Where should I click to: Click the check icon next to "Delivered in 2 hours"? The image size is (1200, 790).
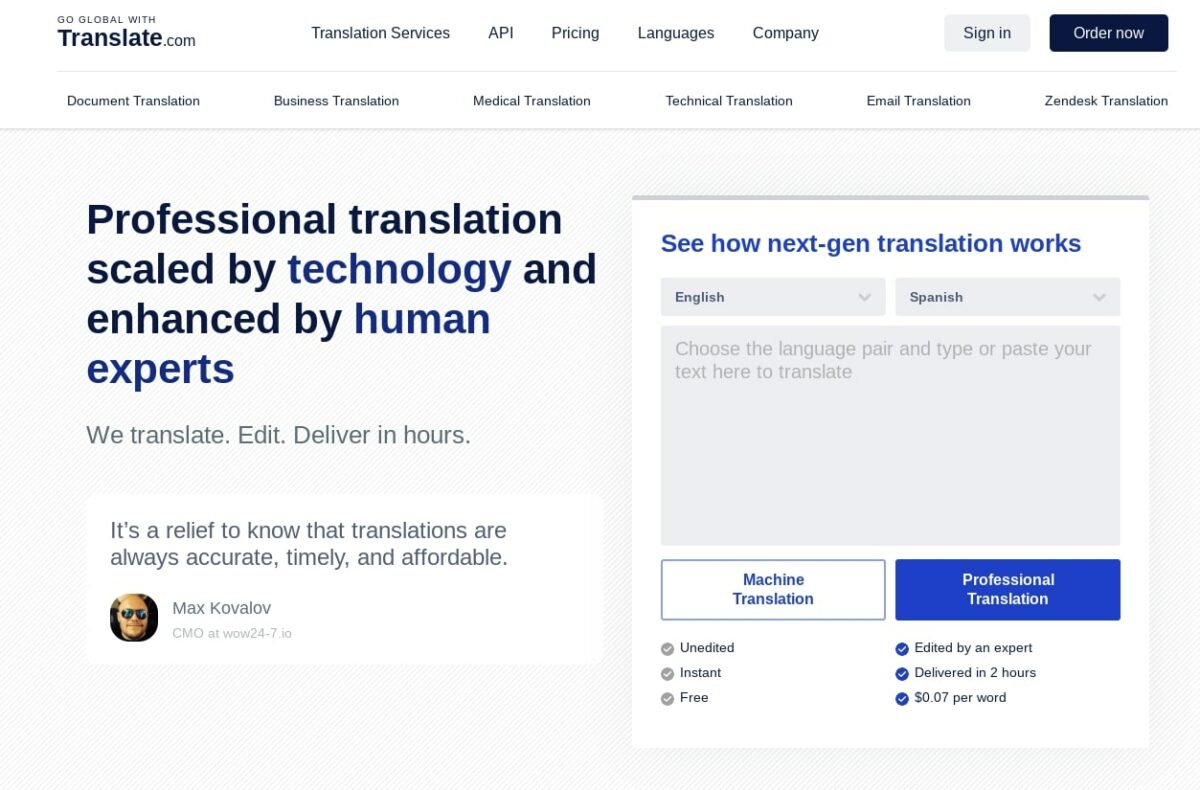click(902, 673)
